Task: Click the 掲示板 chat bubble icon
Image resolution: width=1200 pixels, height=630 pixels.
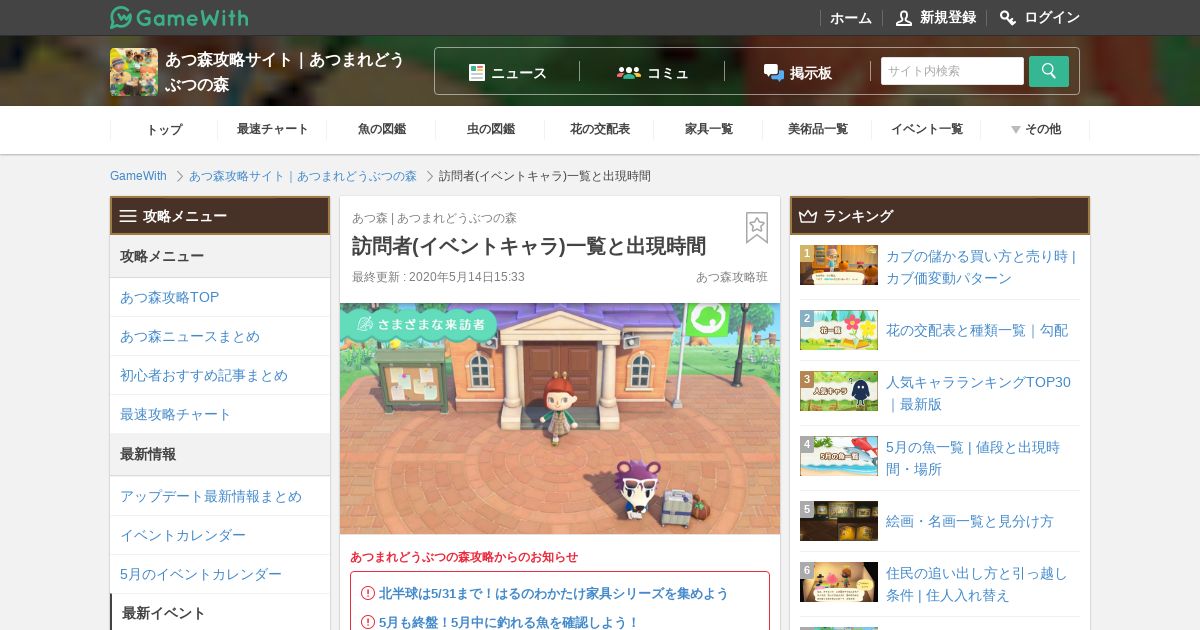Action: pyautogui.click(x=773, y=72)
